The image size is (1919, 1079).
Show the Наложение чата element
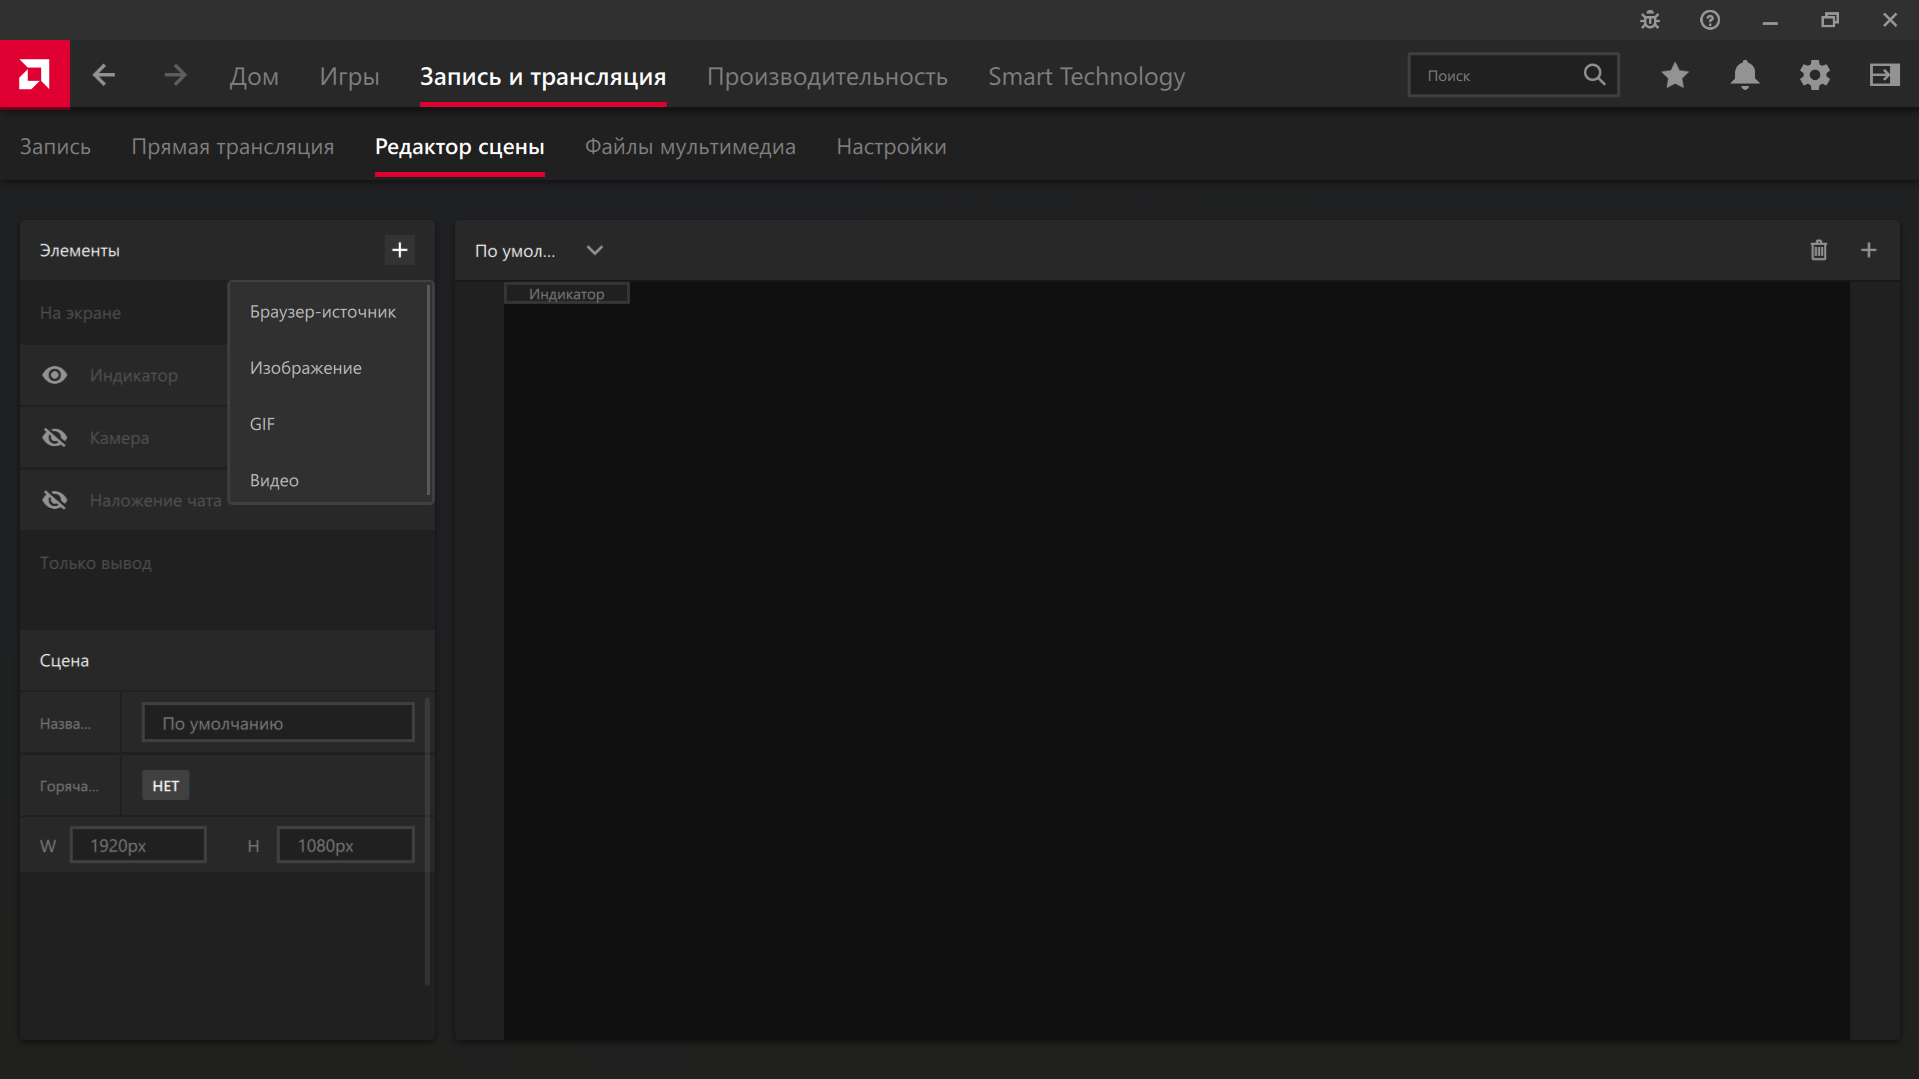pyautogui.click(x=55, y=500)
